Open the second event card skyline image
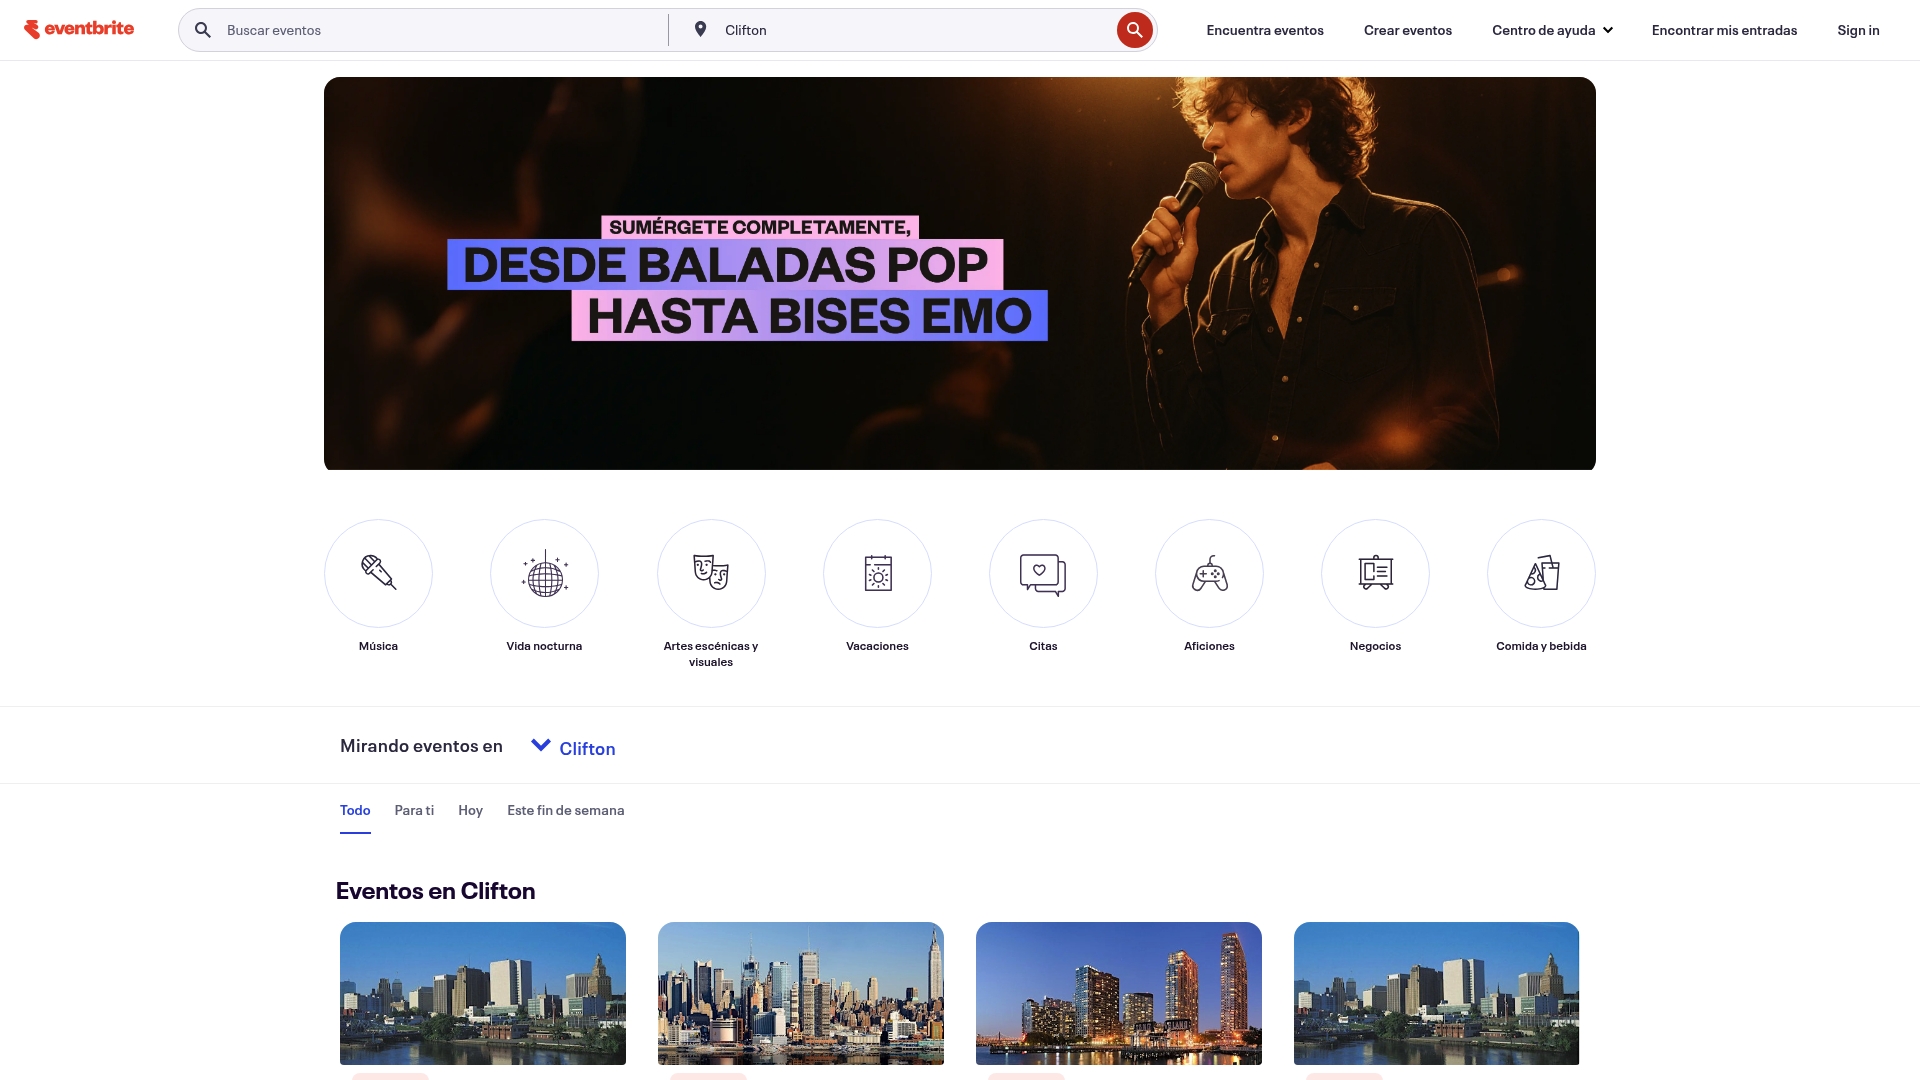 pyautogui.click(x=801, y=993)
